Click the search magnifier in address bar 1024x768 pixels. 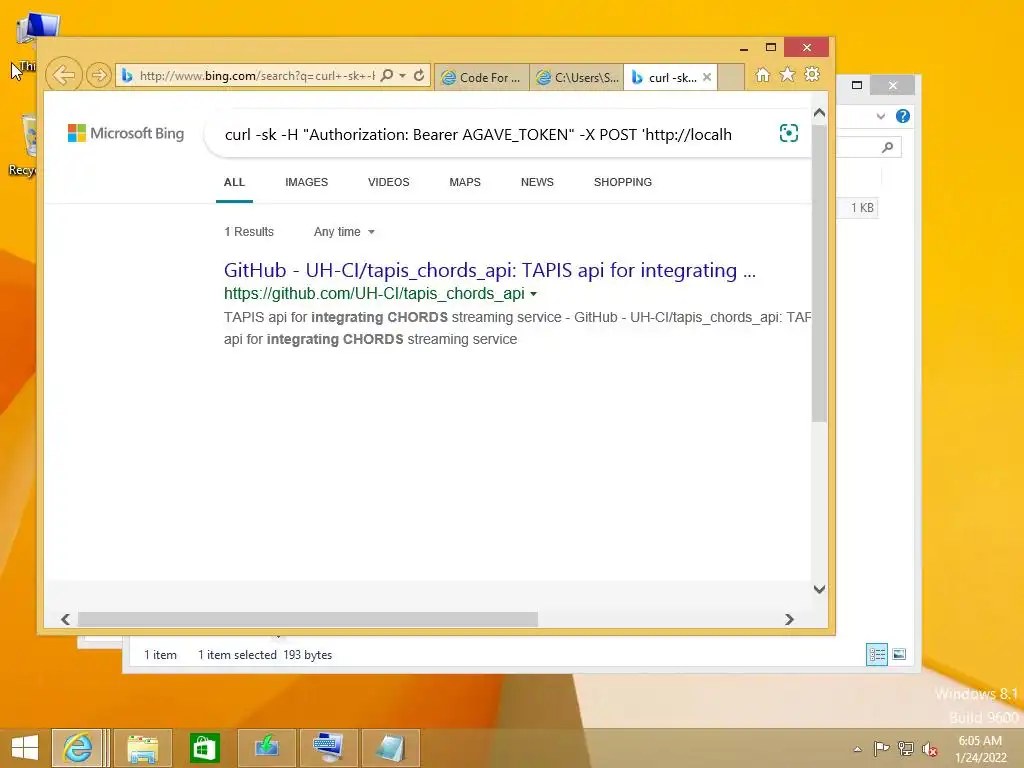(x=387, y=75)
